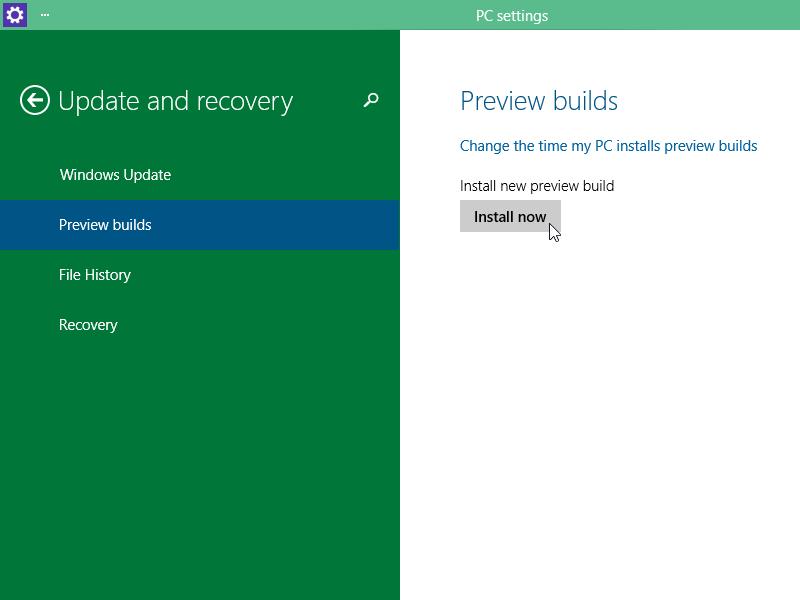Click the Install new preview build label
Image resolution: width=800 pixels, height=600 pixels.
537,186
